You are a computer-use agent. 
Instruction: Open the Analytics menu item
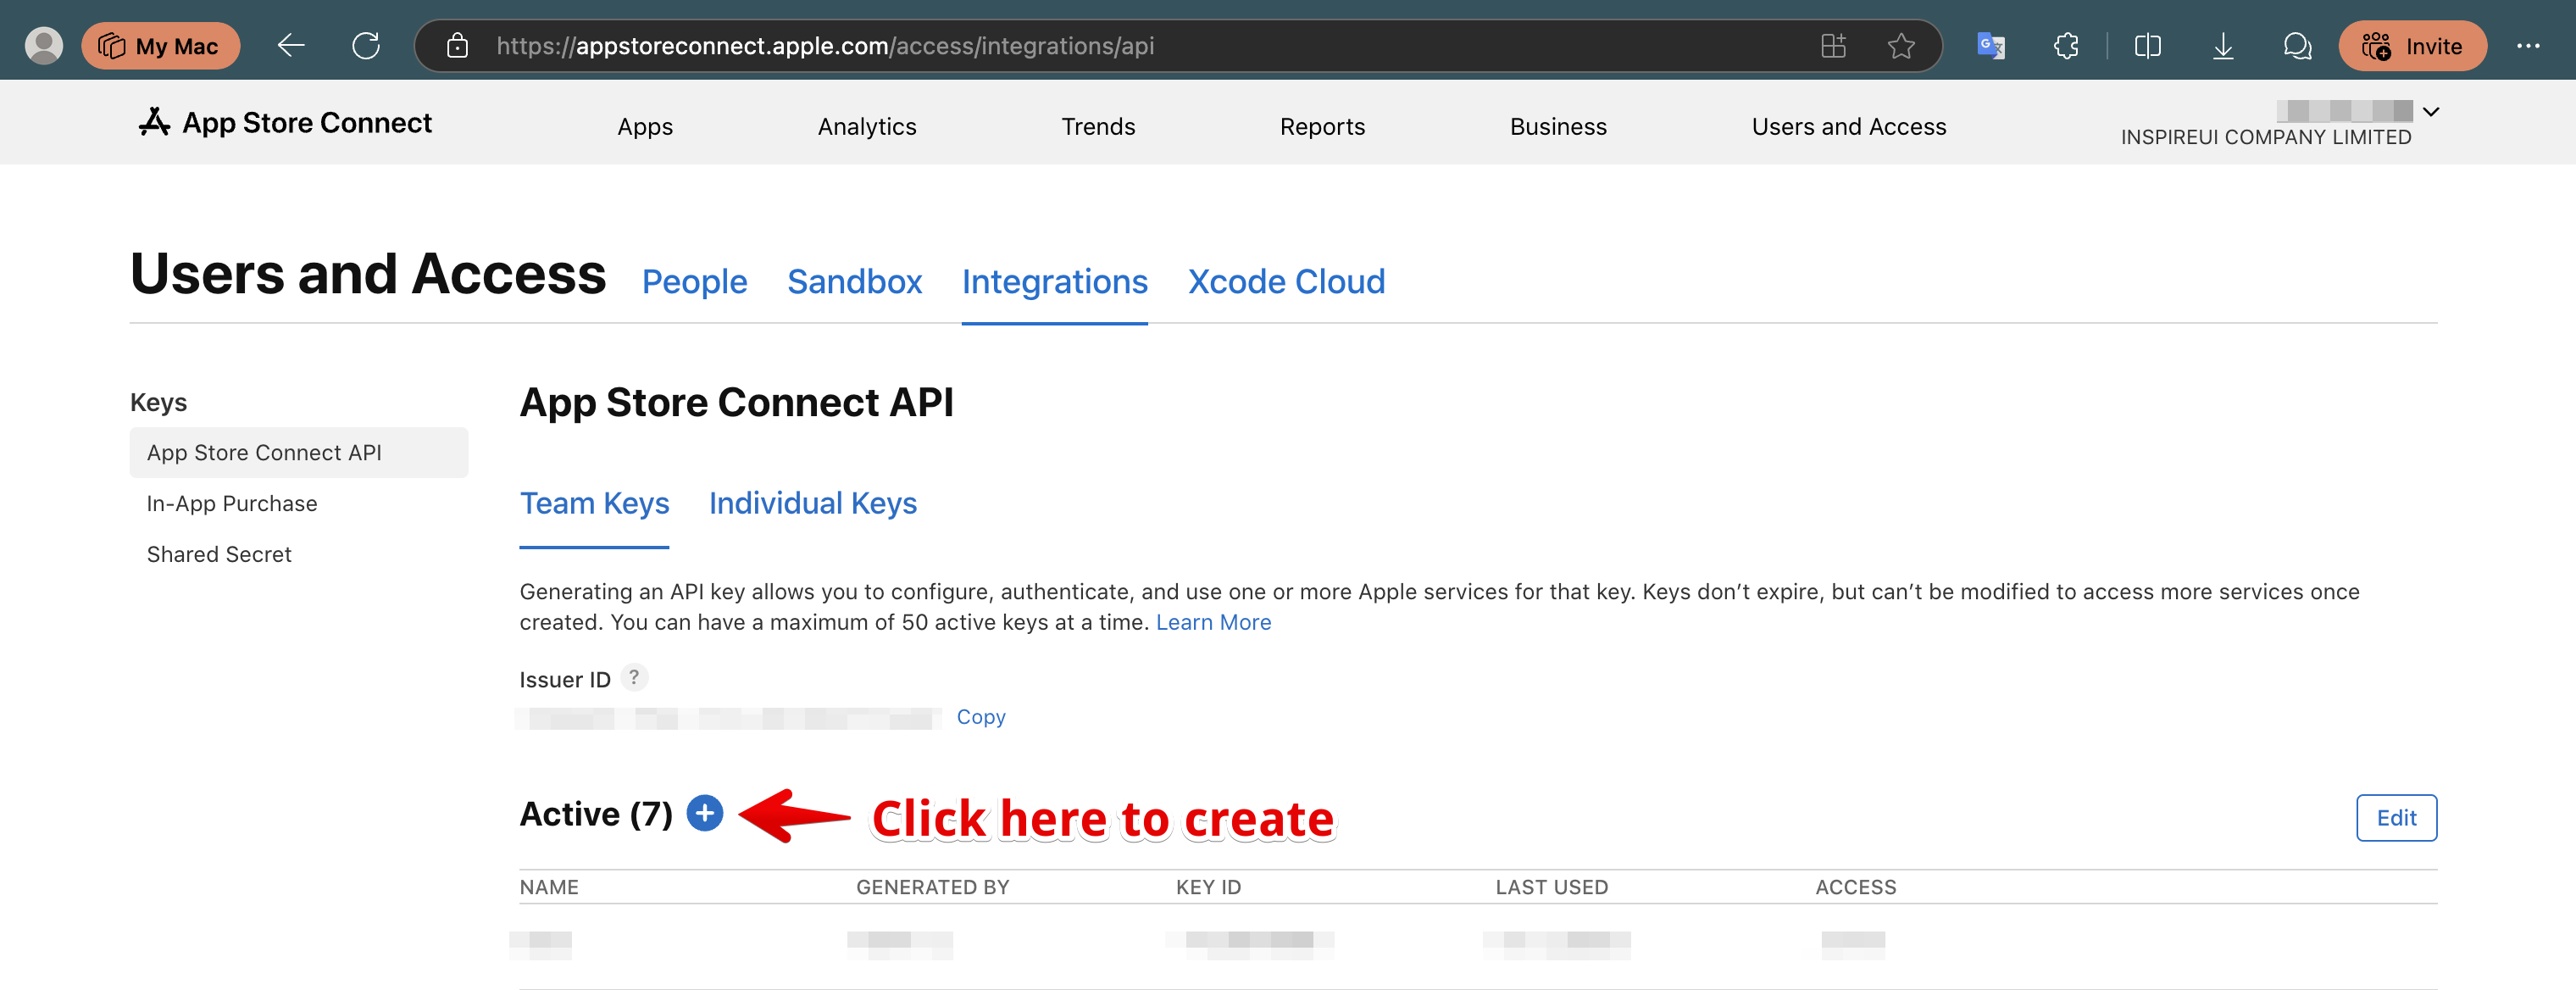[x=867, y=127]
